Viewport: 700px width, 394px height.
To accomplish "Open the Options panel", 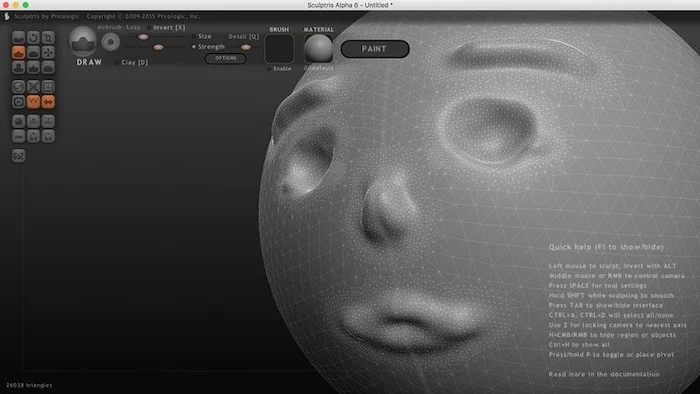I will [x=225, y=58].
